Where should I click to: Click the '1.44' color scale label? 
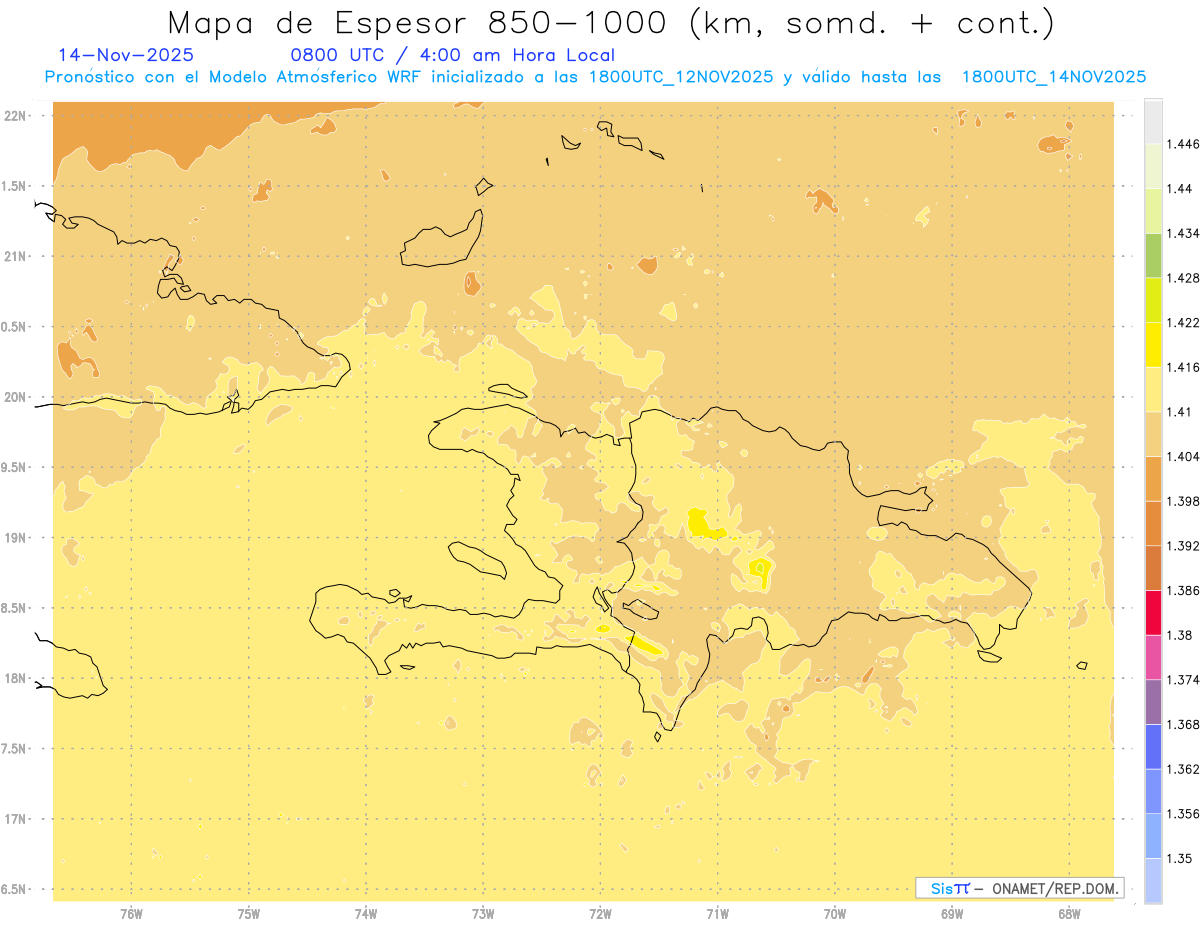(x=1180, y=189)
